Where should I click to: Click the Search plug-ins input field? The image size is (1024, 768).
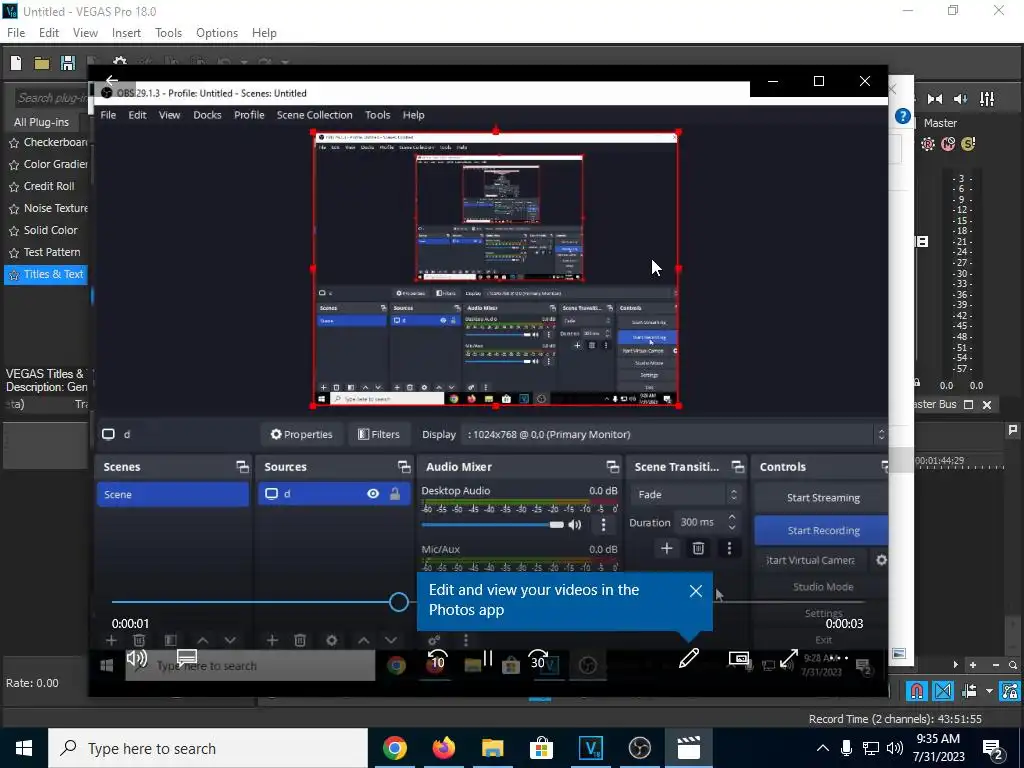tap(52, 98)
